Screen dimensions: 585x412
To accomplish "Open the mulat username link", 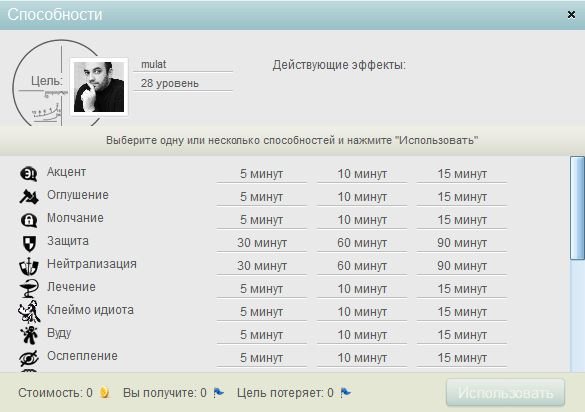I will [x=153, y=64].
